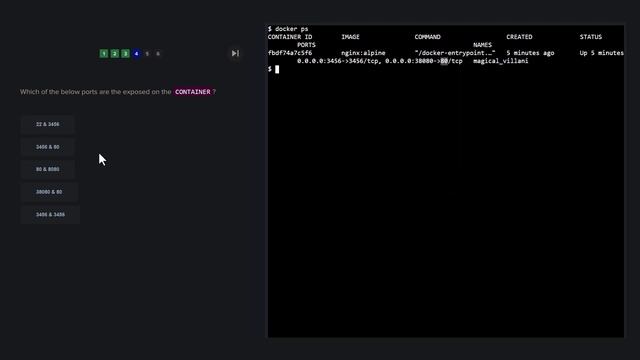The width and height of the screenshot is (640, 360).
Task: Choose answer option '38080 & 80'
Action: pyautogui.click(x=49, y=192)
